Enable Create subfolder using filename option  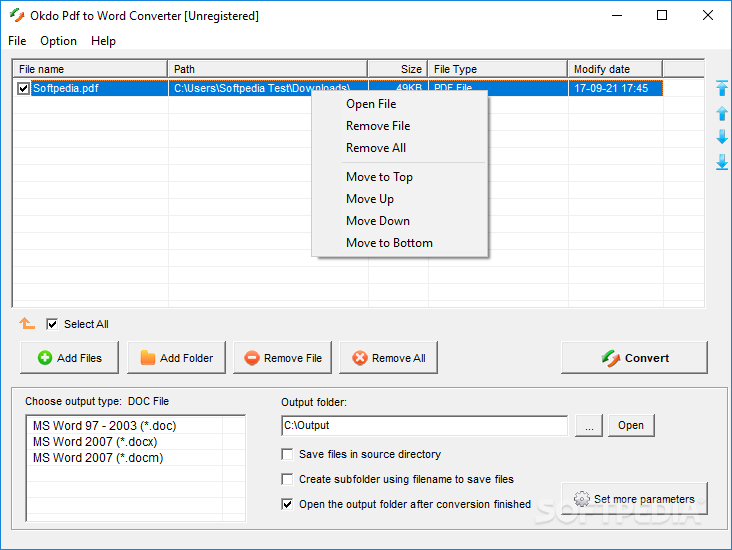click(x=287, y=479)
